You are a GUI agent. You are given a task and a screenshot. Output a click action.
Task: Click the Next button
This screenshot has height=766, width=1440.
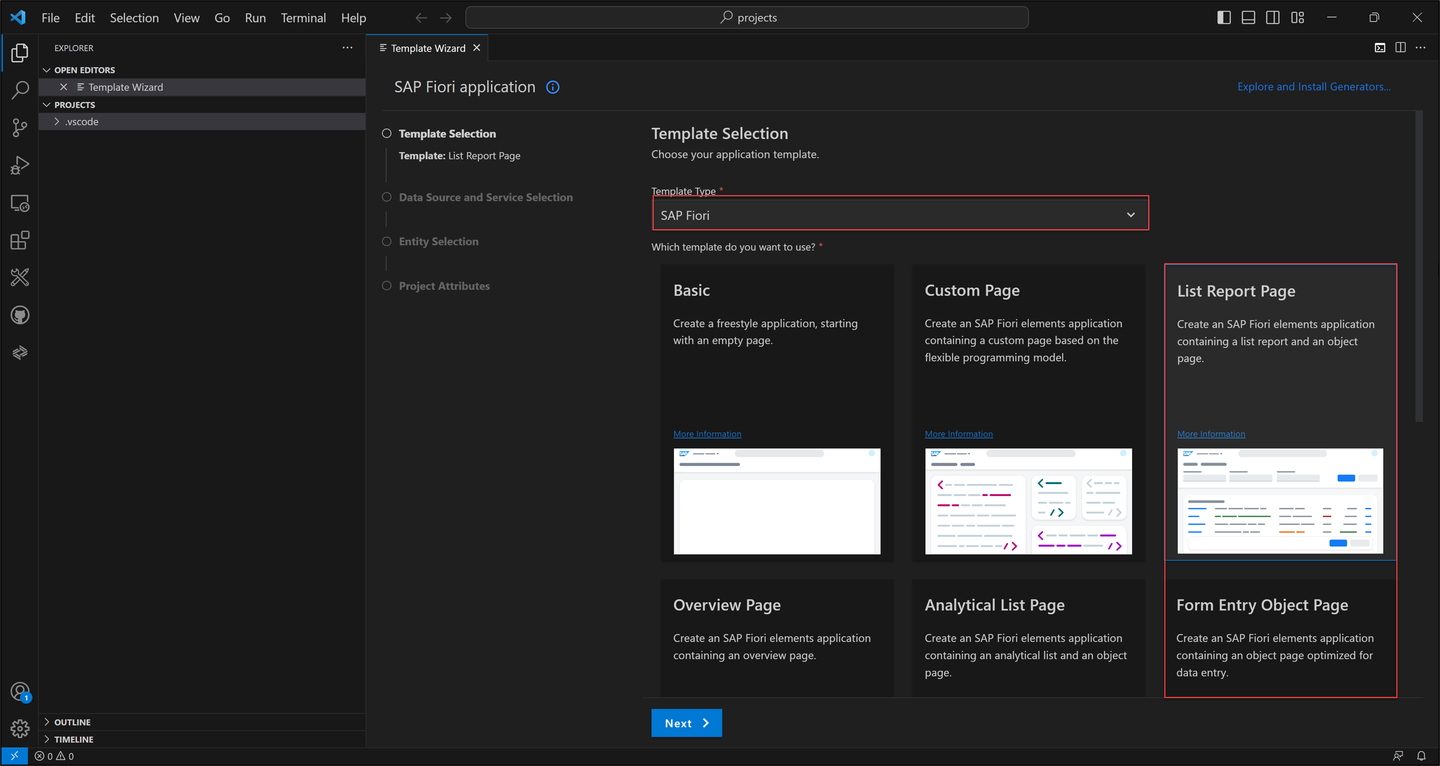pyautogui.click(x=686, y=723)
